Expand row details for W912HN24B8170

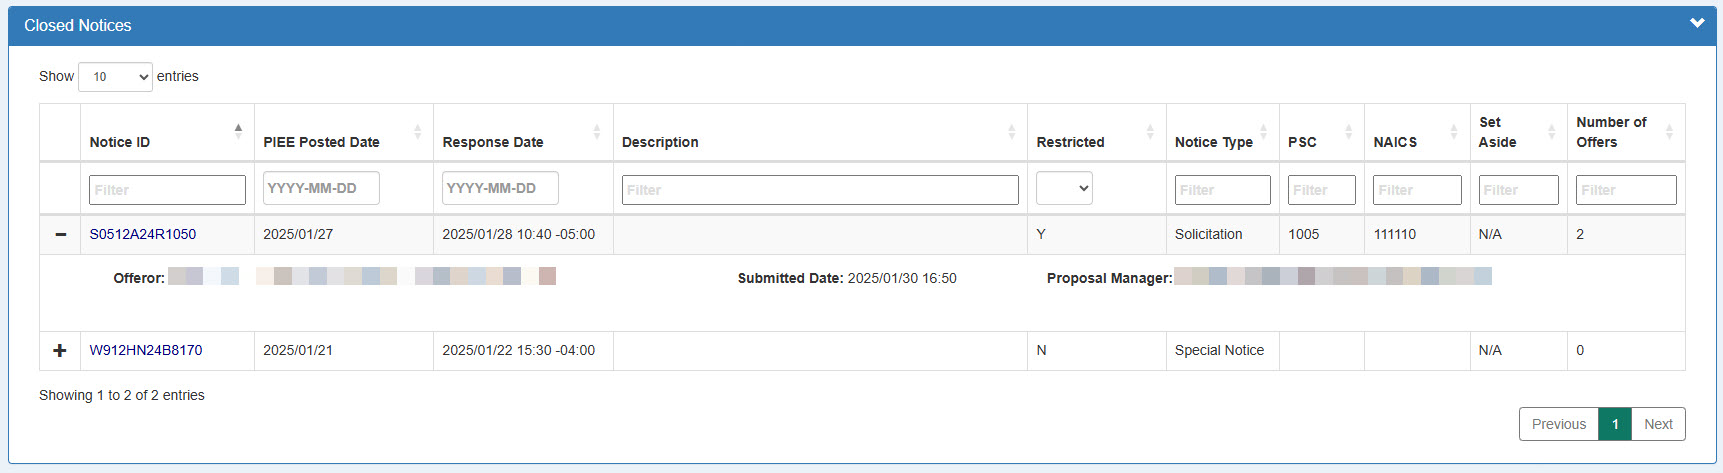click(x=60, y=350)
